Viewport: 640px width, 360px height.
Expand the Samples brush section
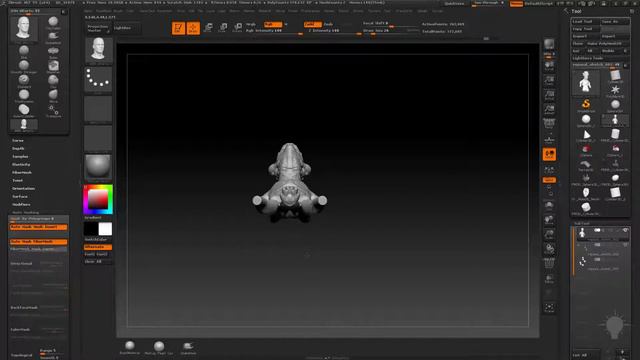pyautogui.click(x=20, y=157)
